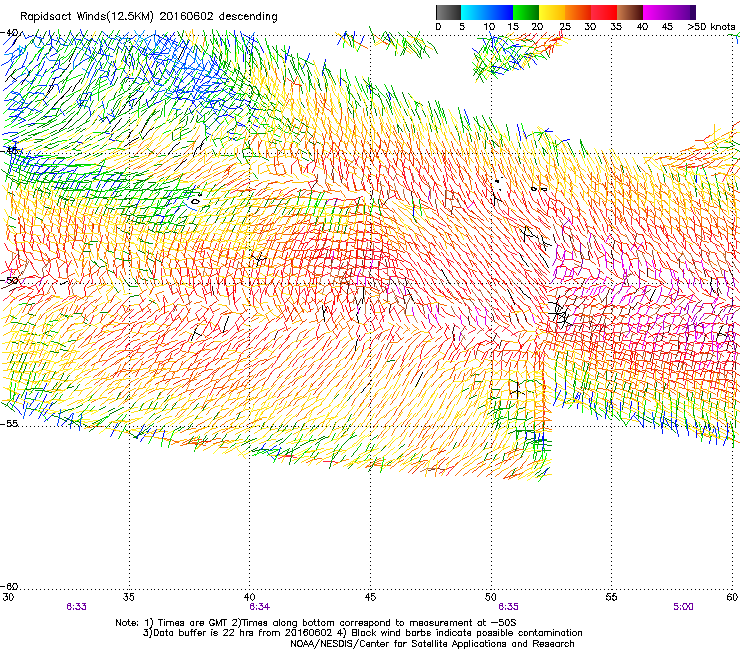Click the purple '5:00' swath time label

point(683,607)
